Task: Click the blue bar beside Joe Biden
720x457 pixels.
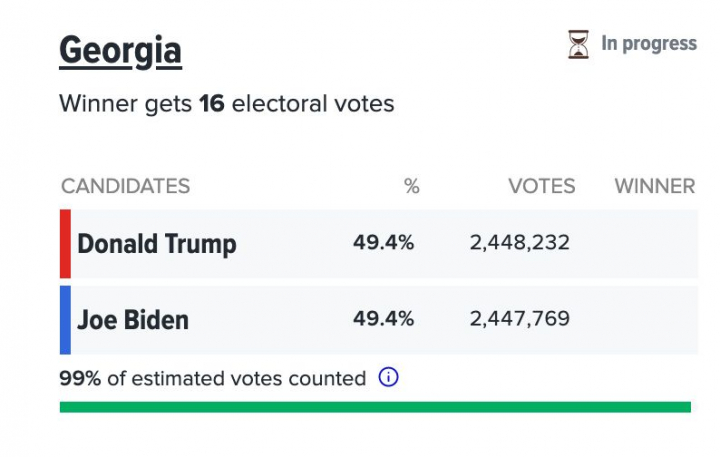Action: pos(65,320)
